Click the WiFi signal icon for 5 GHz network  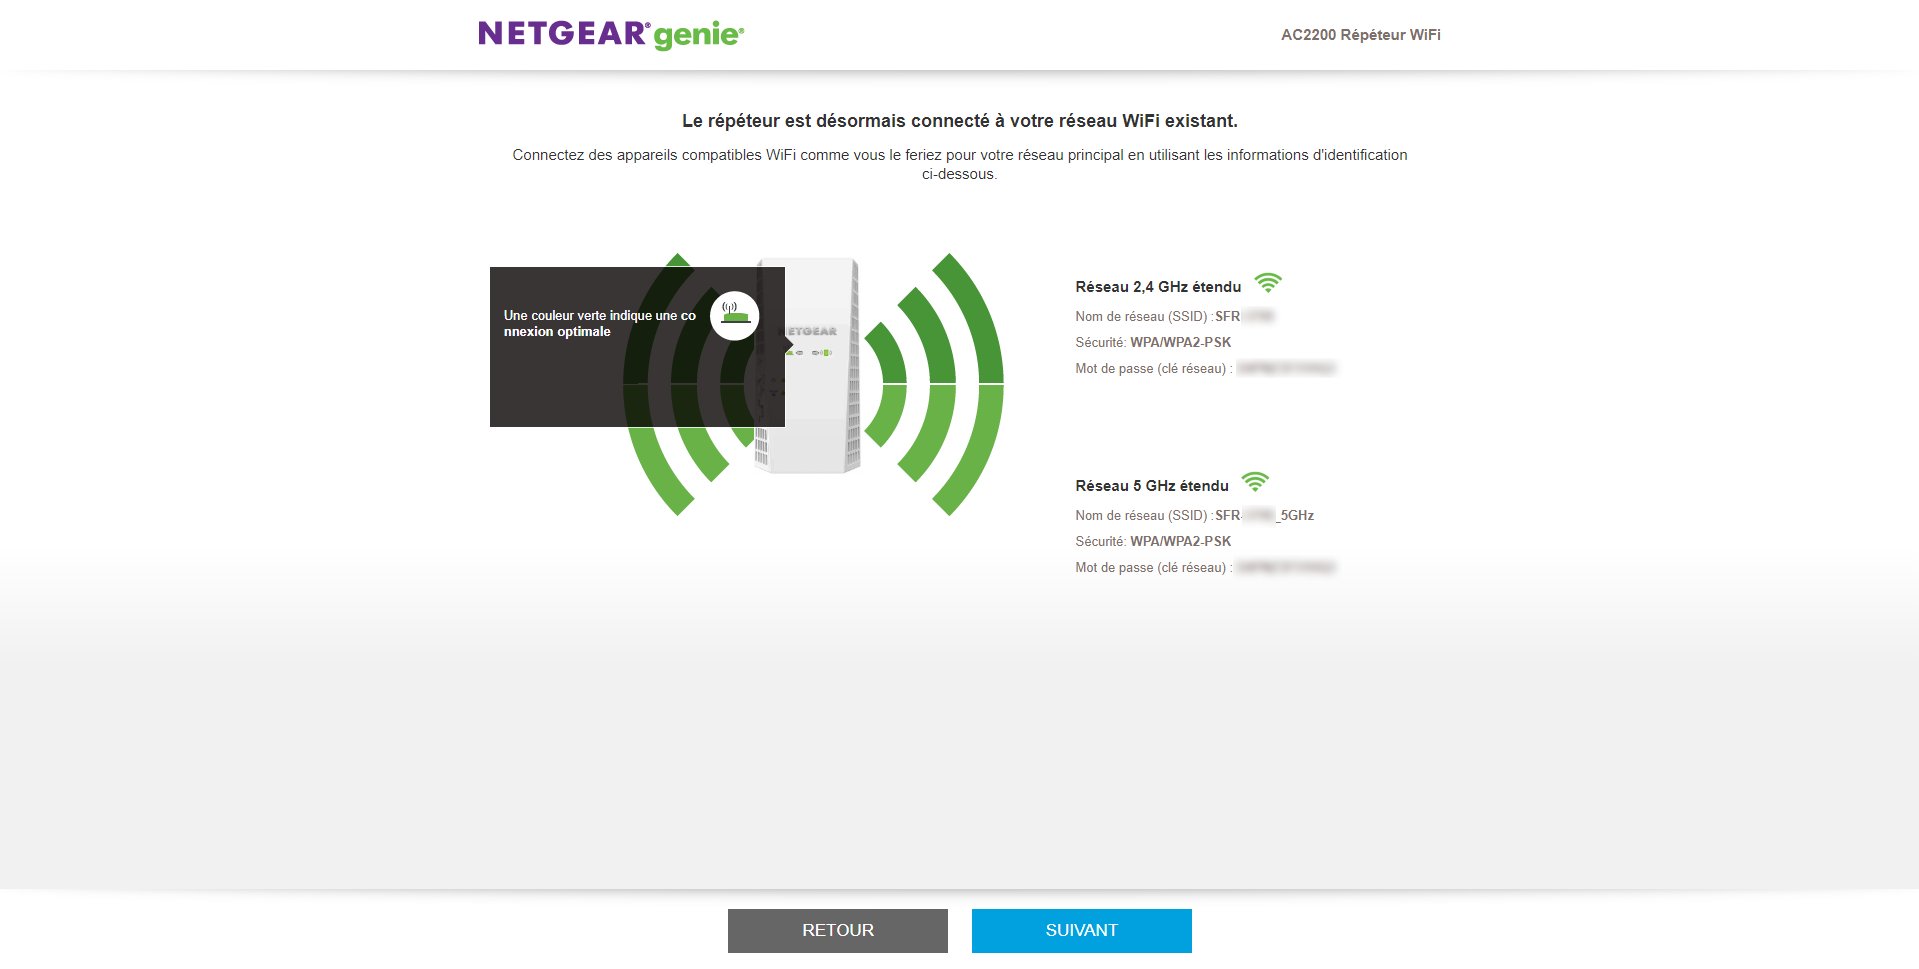[x=1254, y=483]
